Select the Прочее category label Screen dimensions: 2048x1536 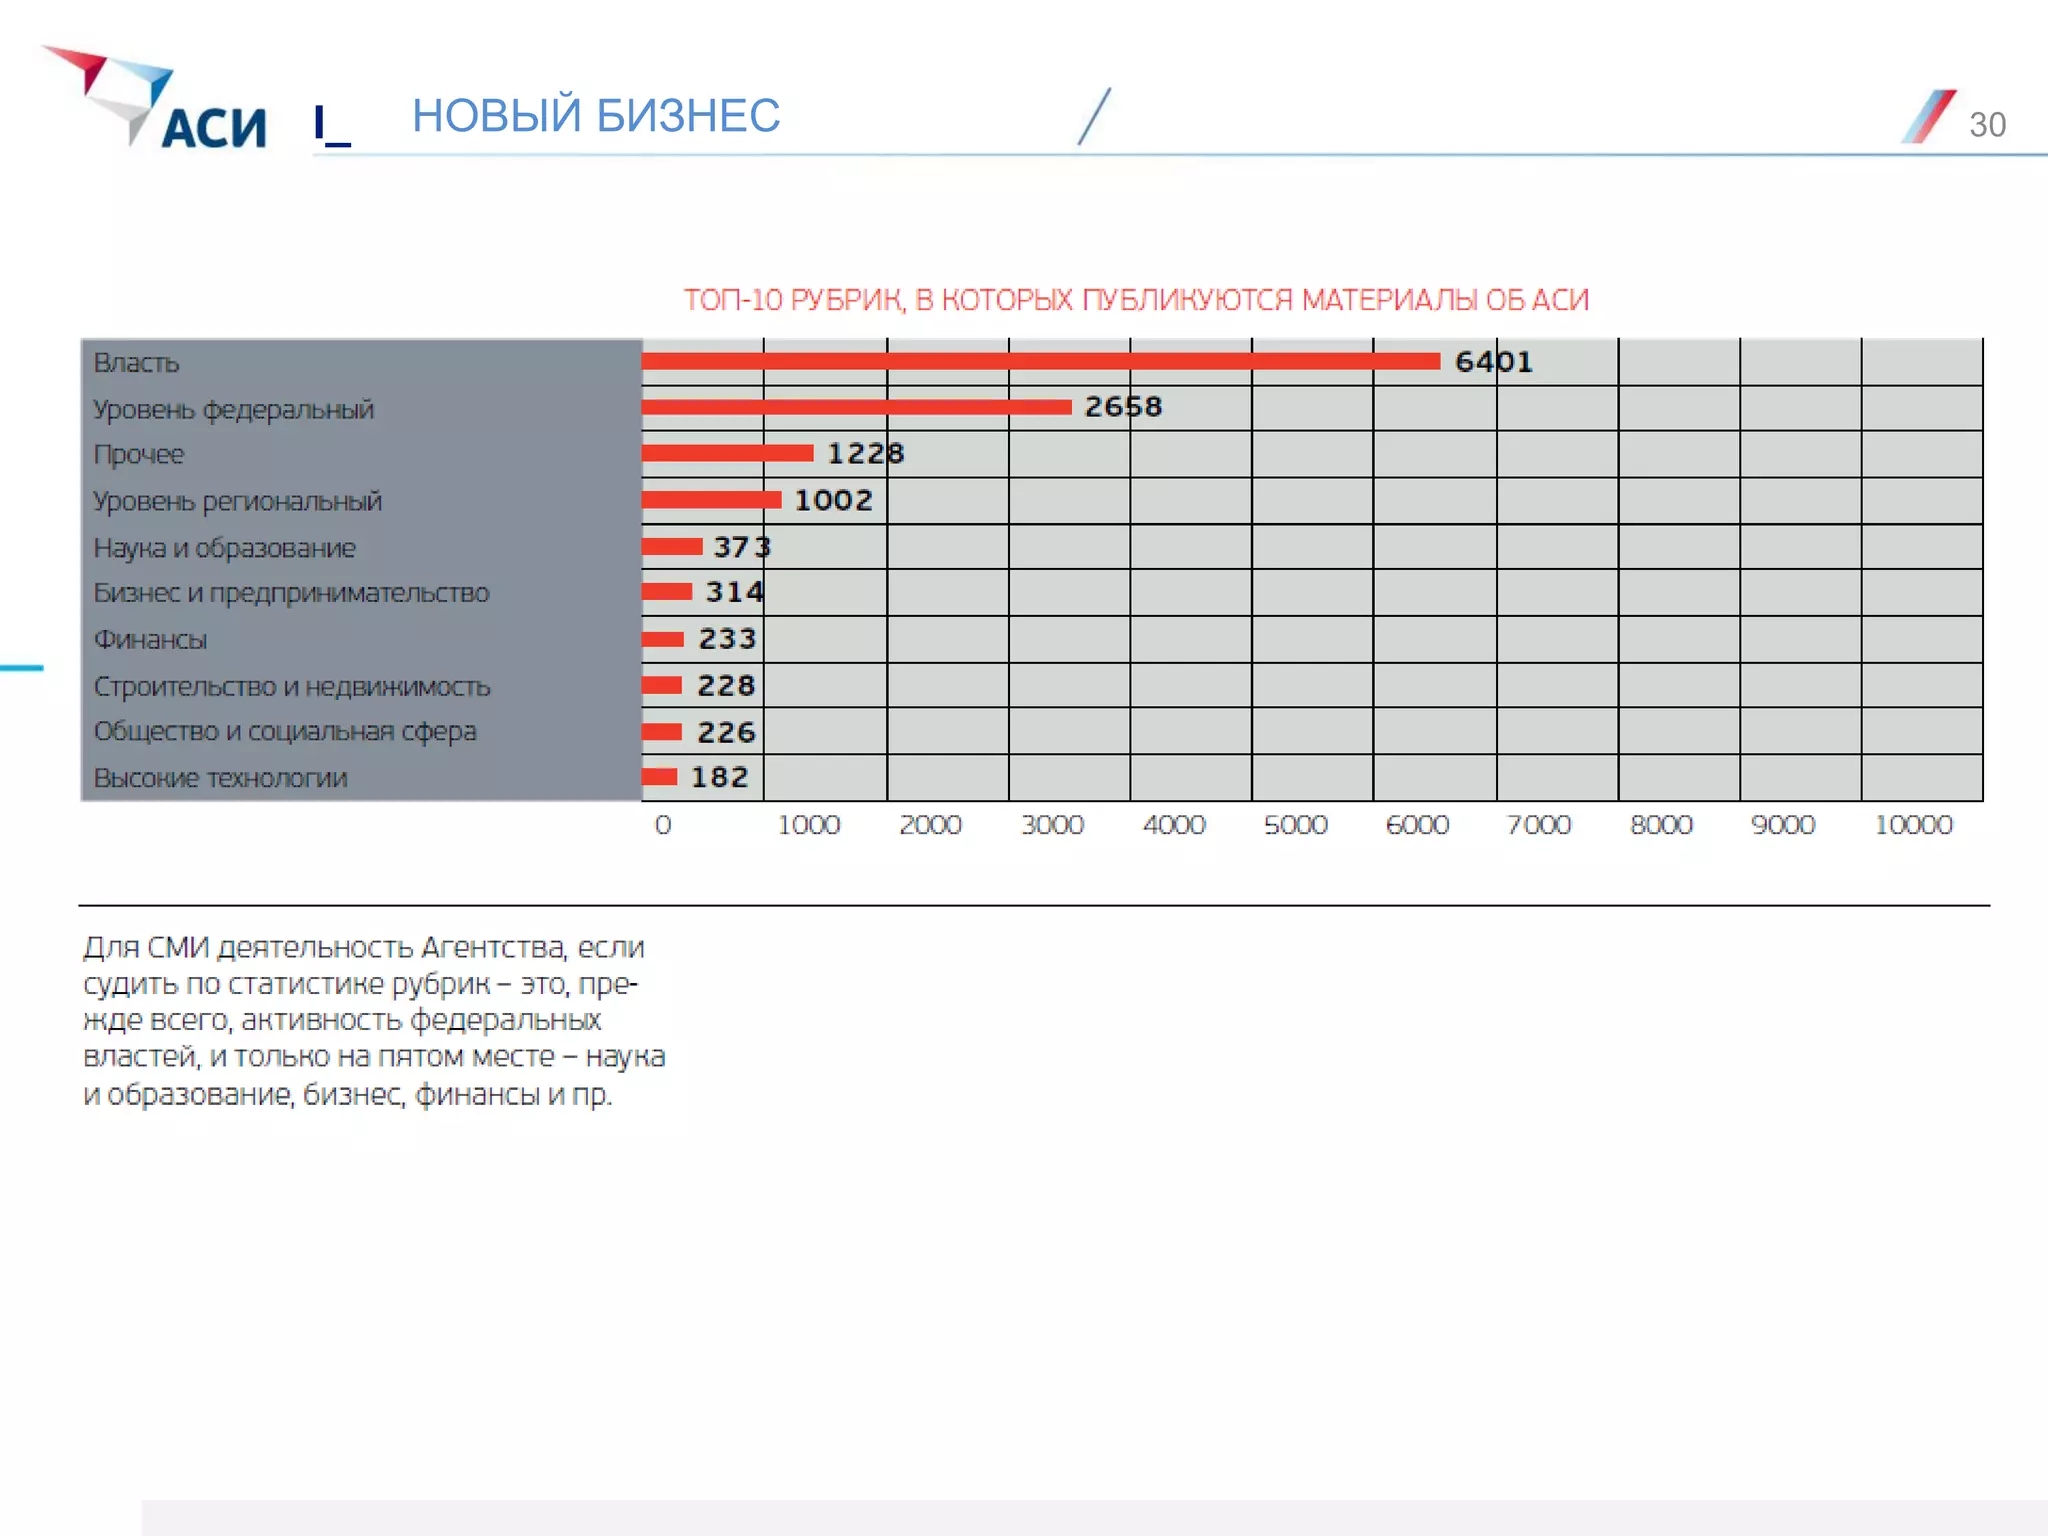(139, 455)
